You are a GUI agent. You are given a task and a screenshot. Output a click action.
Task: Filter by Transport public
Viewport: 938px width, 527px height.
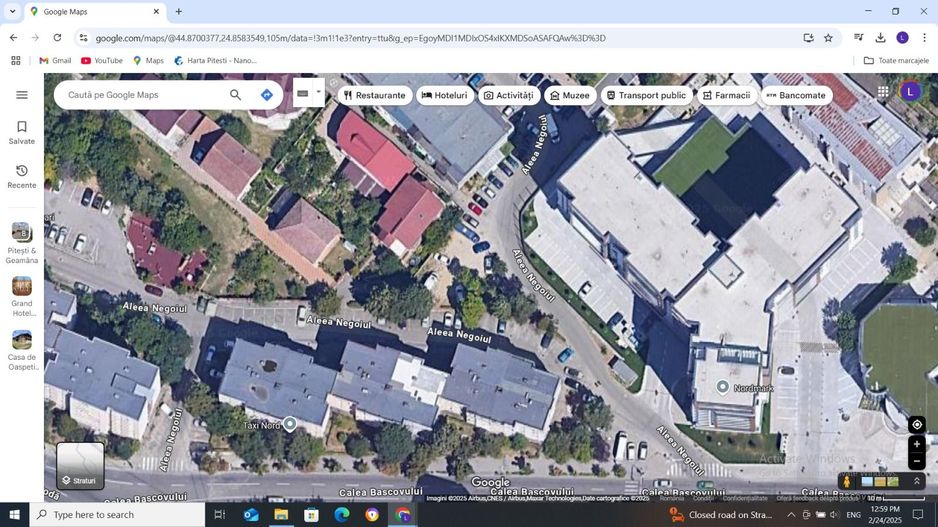pyautogui.click(x=647, y=95)
